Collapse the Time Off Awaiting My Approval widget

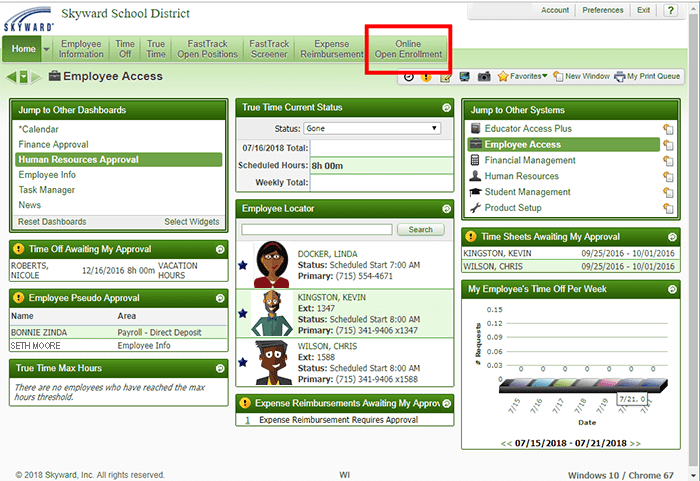point(220,249)
